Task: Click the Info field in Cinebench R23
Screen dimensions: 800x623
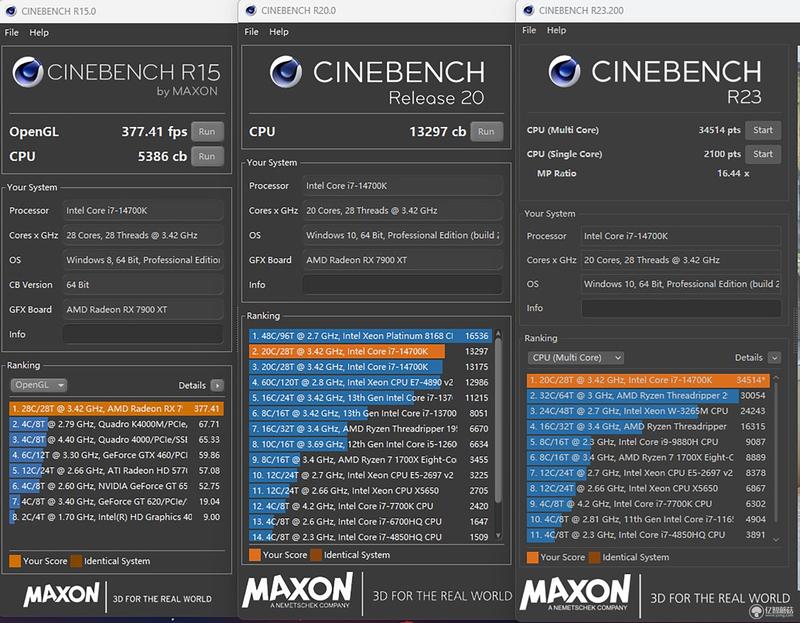Action: 681,308
